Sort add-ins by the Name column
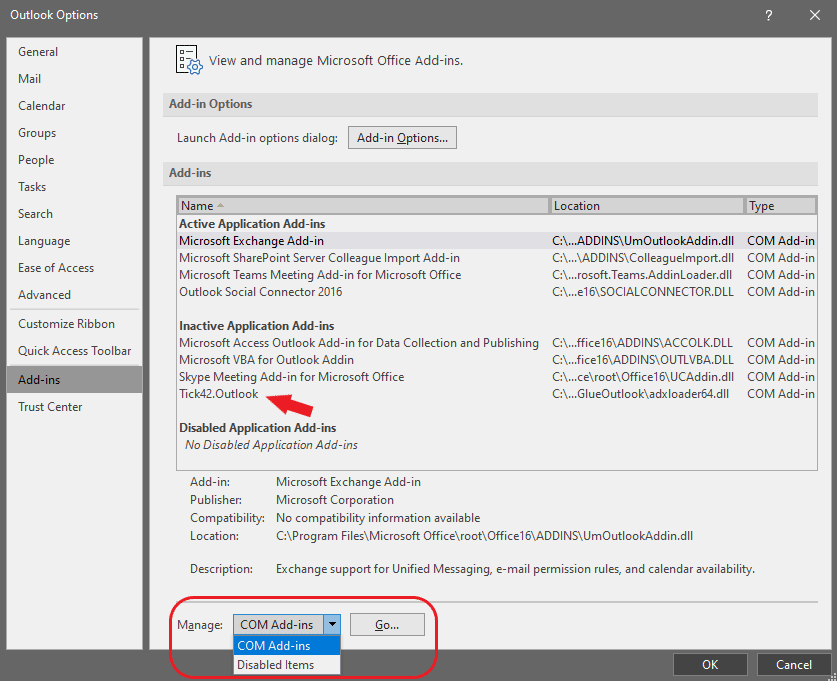Viewport: 837px width, 681px height. pos(363,206)
